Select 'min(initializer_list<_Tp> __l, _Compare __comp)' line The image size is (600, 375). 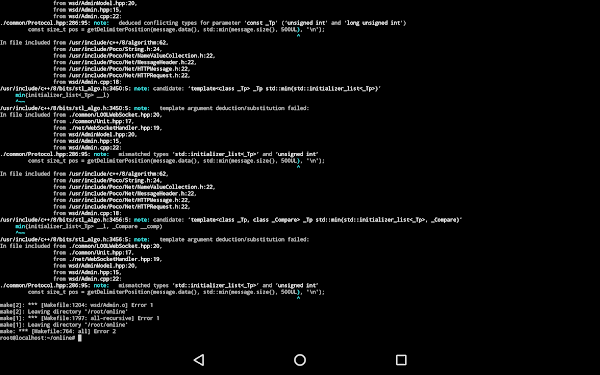tap(89, 227)
